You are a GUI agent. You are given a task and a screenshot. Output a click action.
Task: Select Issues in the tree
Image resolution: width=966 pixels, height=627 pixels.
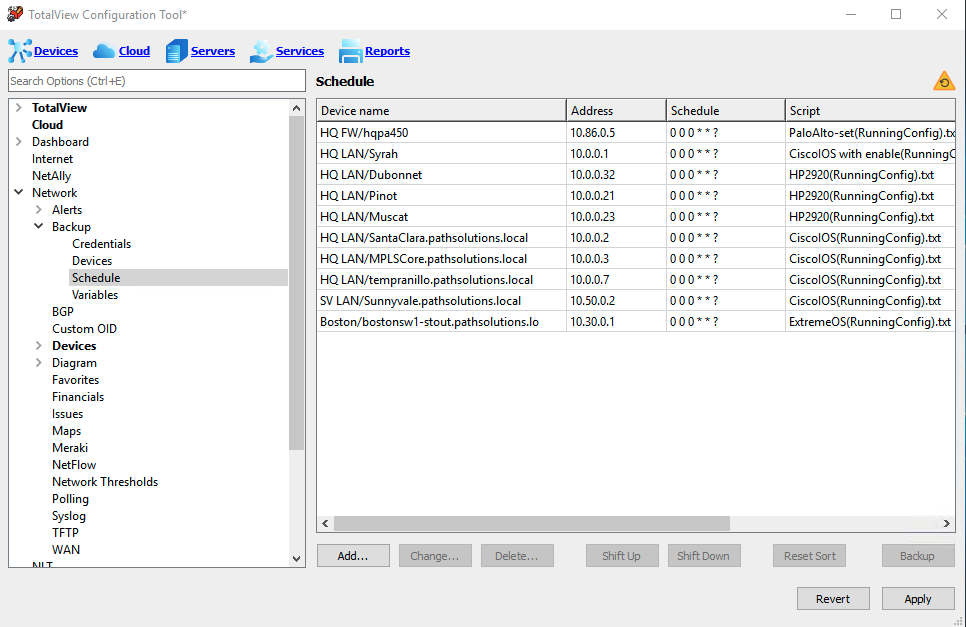click(67, 414)
